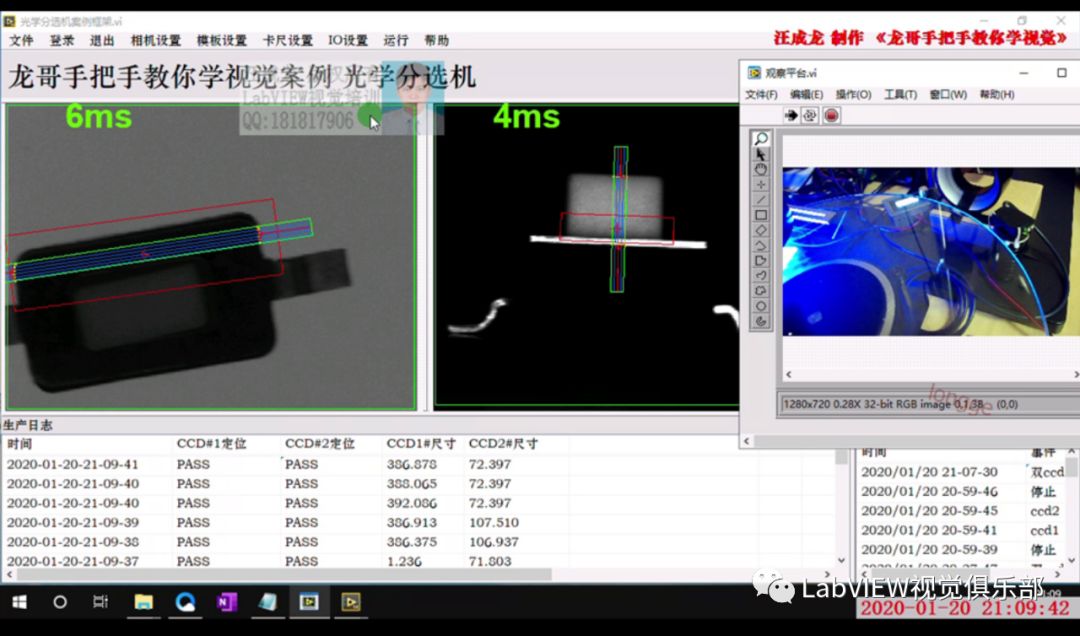Click event entry 2020/01/20 20-59-45
The image size is (1080, 636).
929,511
